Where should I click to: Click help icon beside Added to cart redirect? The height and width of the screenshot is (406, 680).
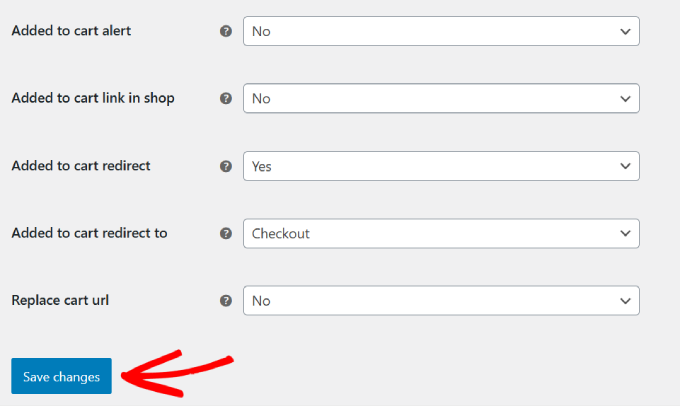pos(225,166)
